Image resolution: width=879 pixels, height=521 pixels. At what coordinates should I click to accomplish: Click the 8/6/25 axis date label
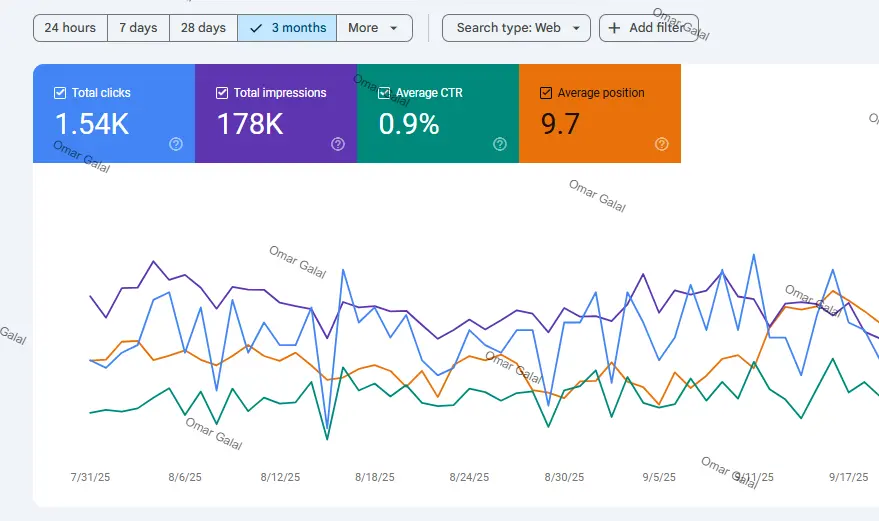click(185, 477)
